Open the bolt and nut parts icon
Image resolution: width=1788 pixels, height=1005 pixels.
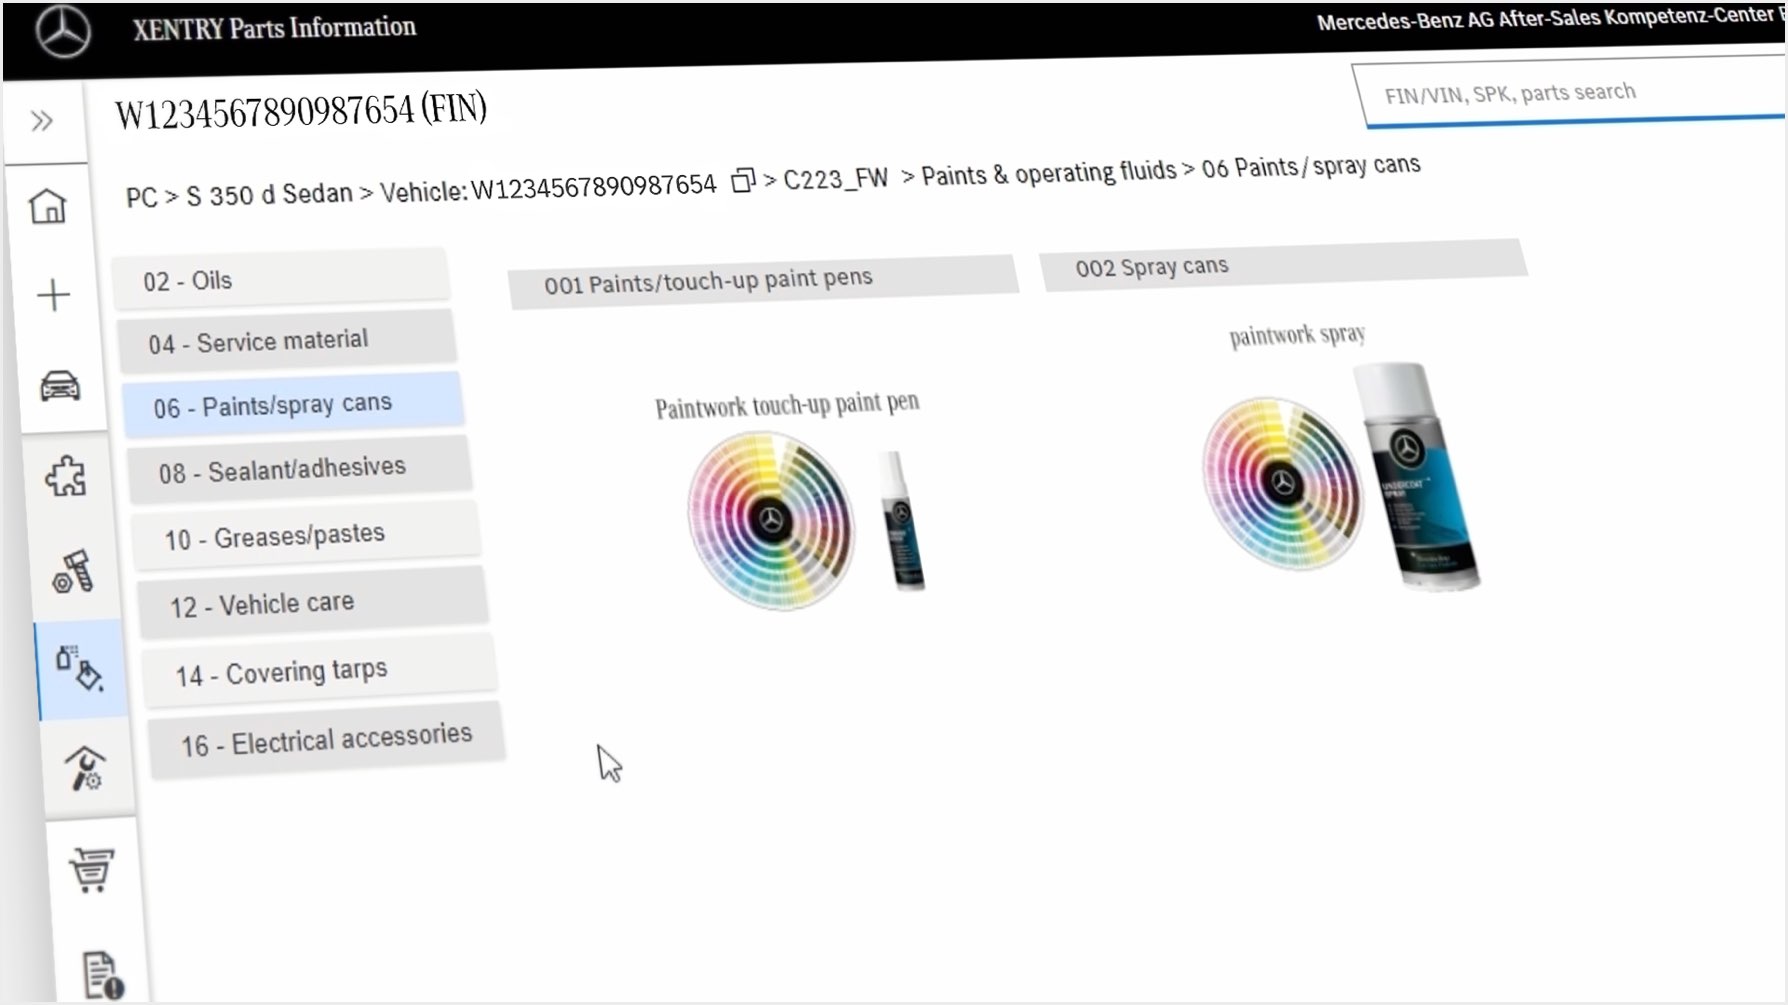tap(73, 572)
